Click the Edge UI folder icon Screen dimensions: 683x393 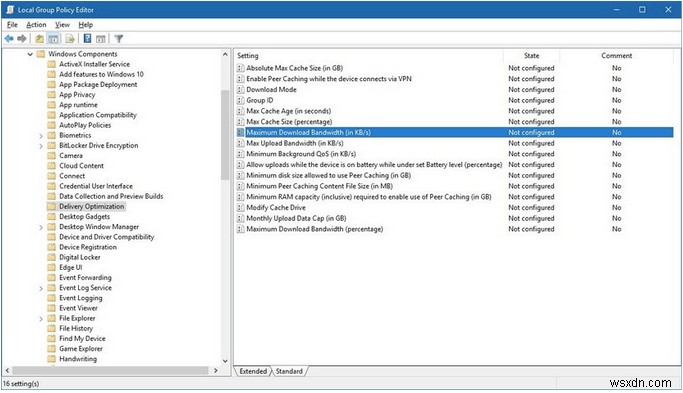51,268
